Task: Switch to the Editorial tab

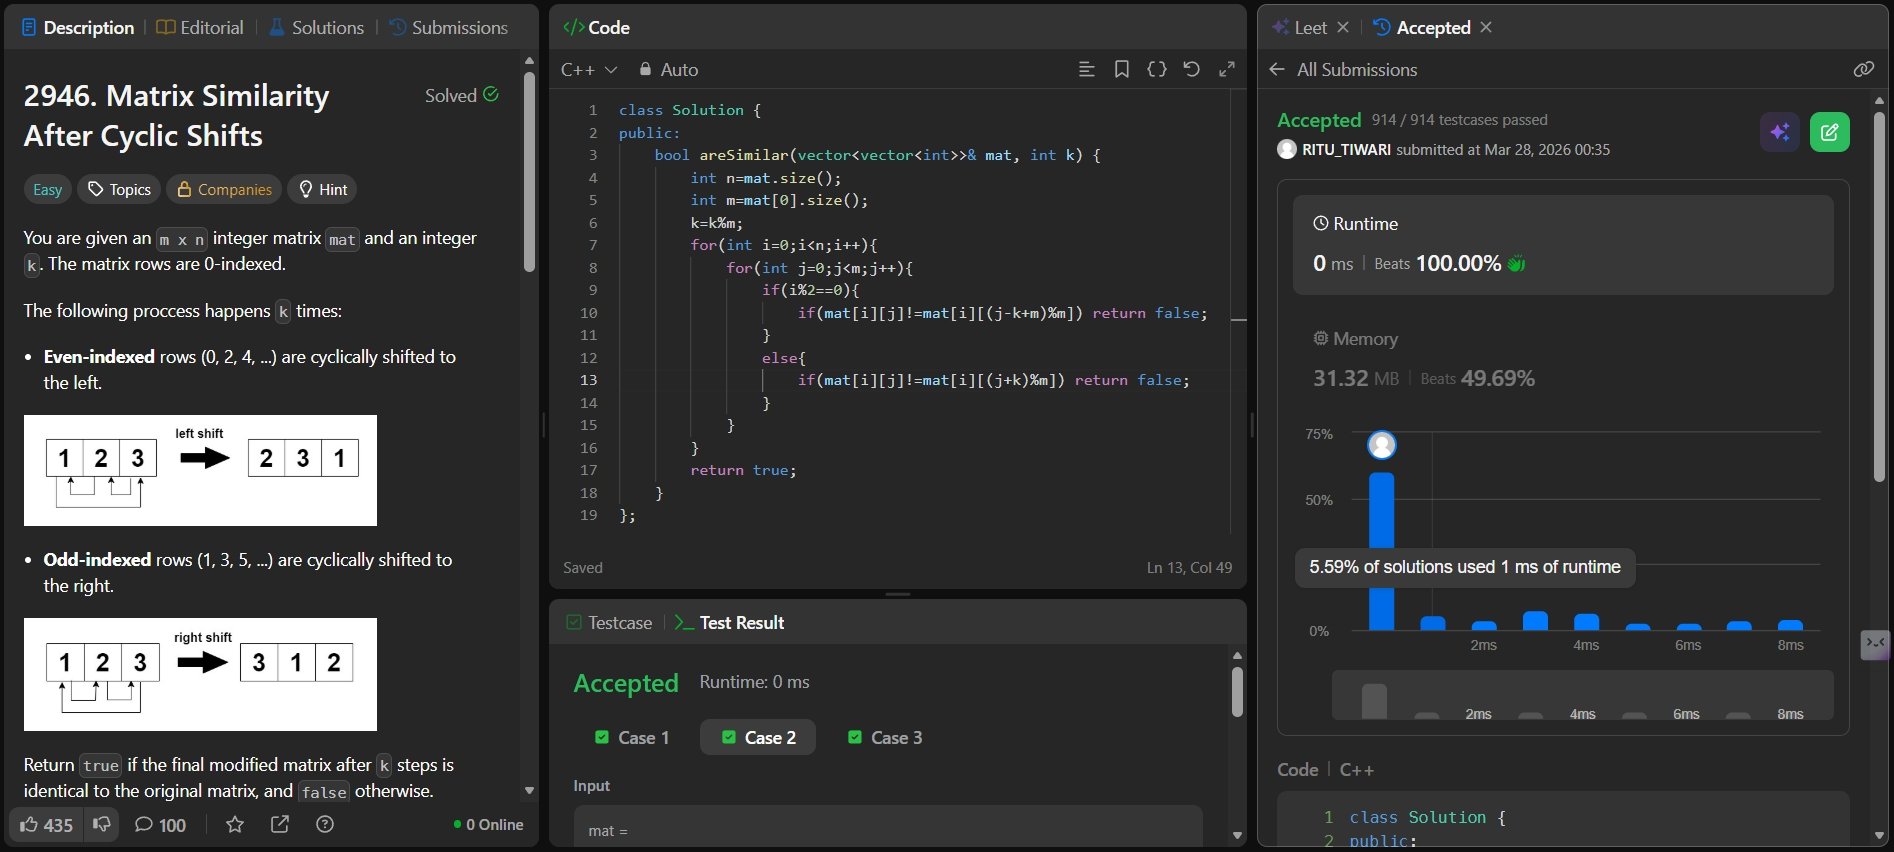Action: (200, 28)
